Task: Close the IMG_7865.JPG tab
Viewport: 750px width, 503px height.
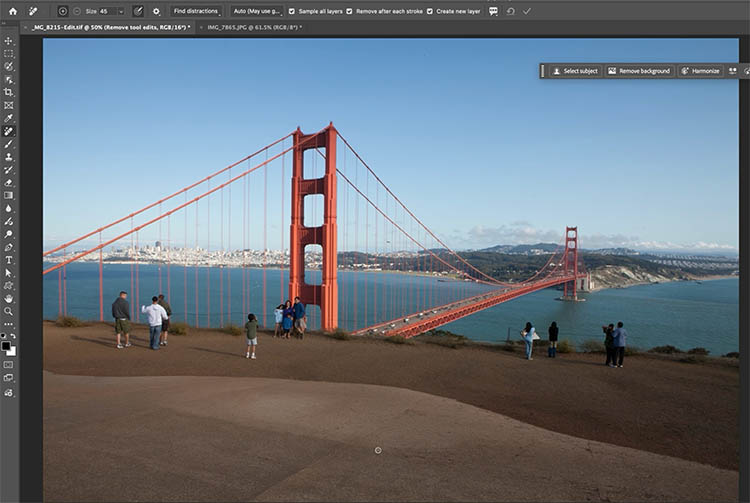Action: point(201,28)
